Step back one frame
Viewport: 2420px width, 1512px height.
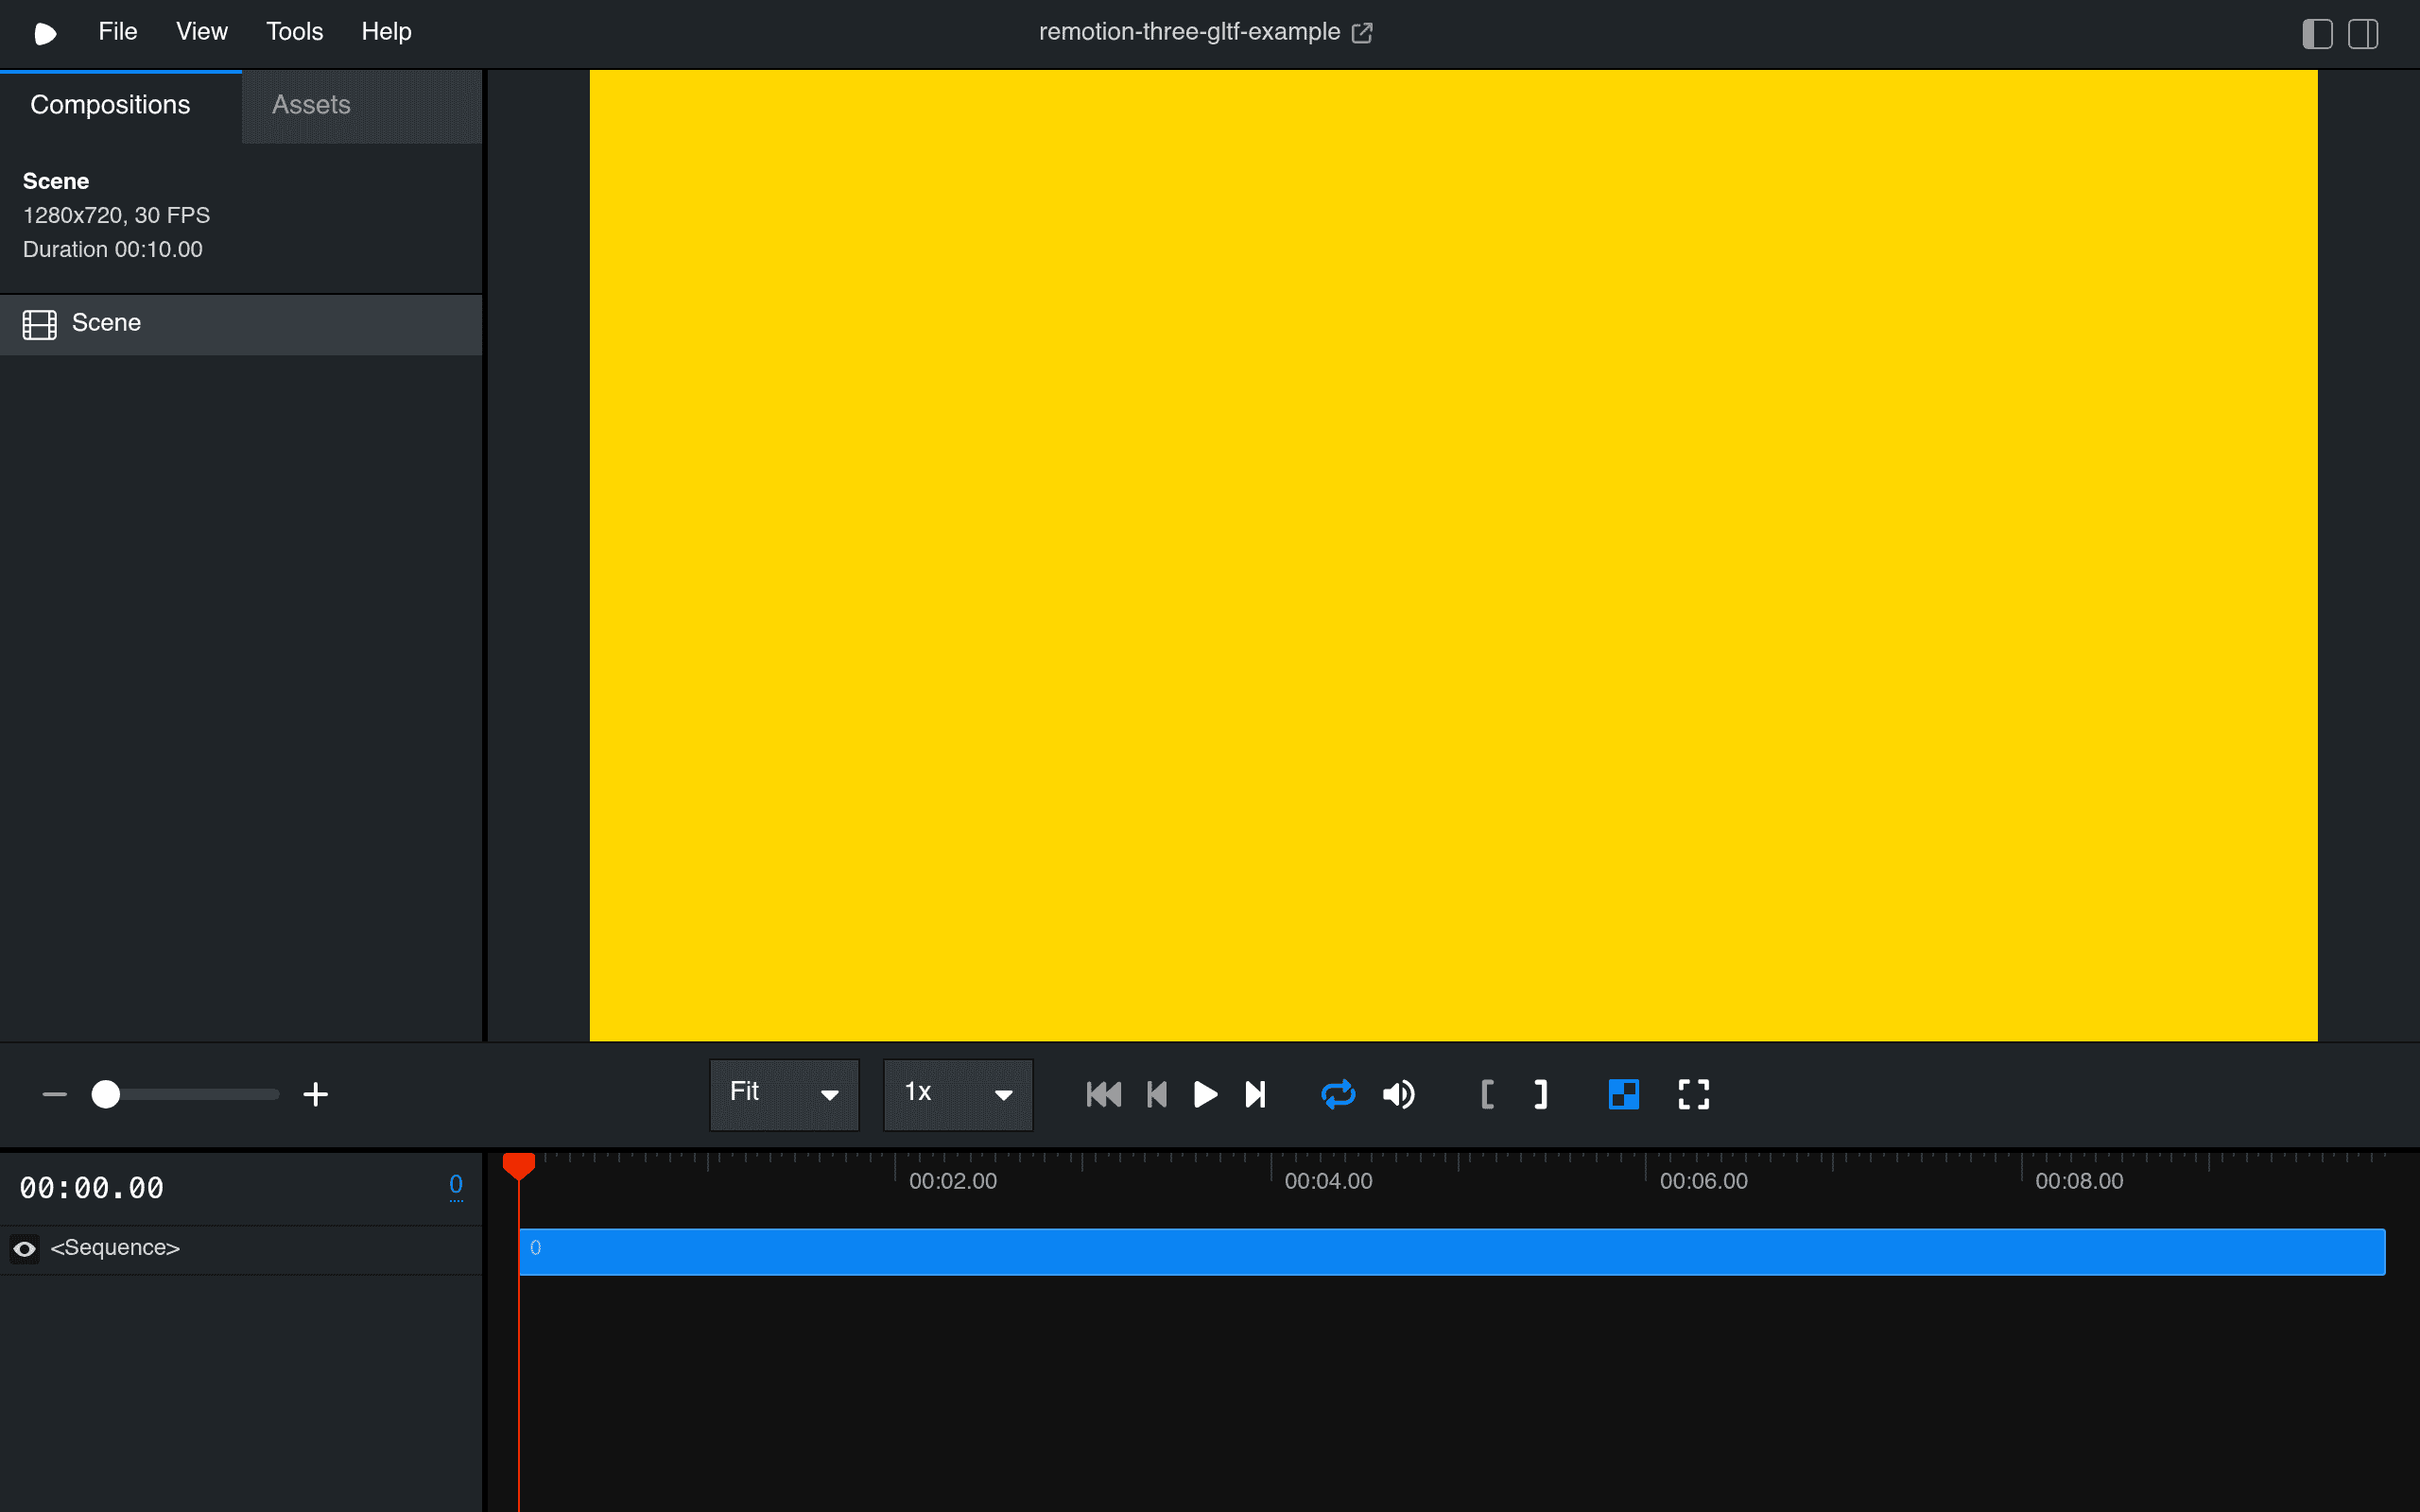pos(1157,1094)
